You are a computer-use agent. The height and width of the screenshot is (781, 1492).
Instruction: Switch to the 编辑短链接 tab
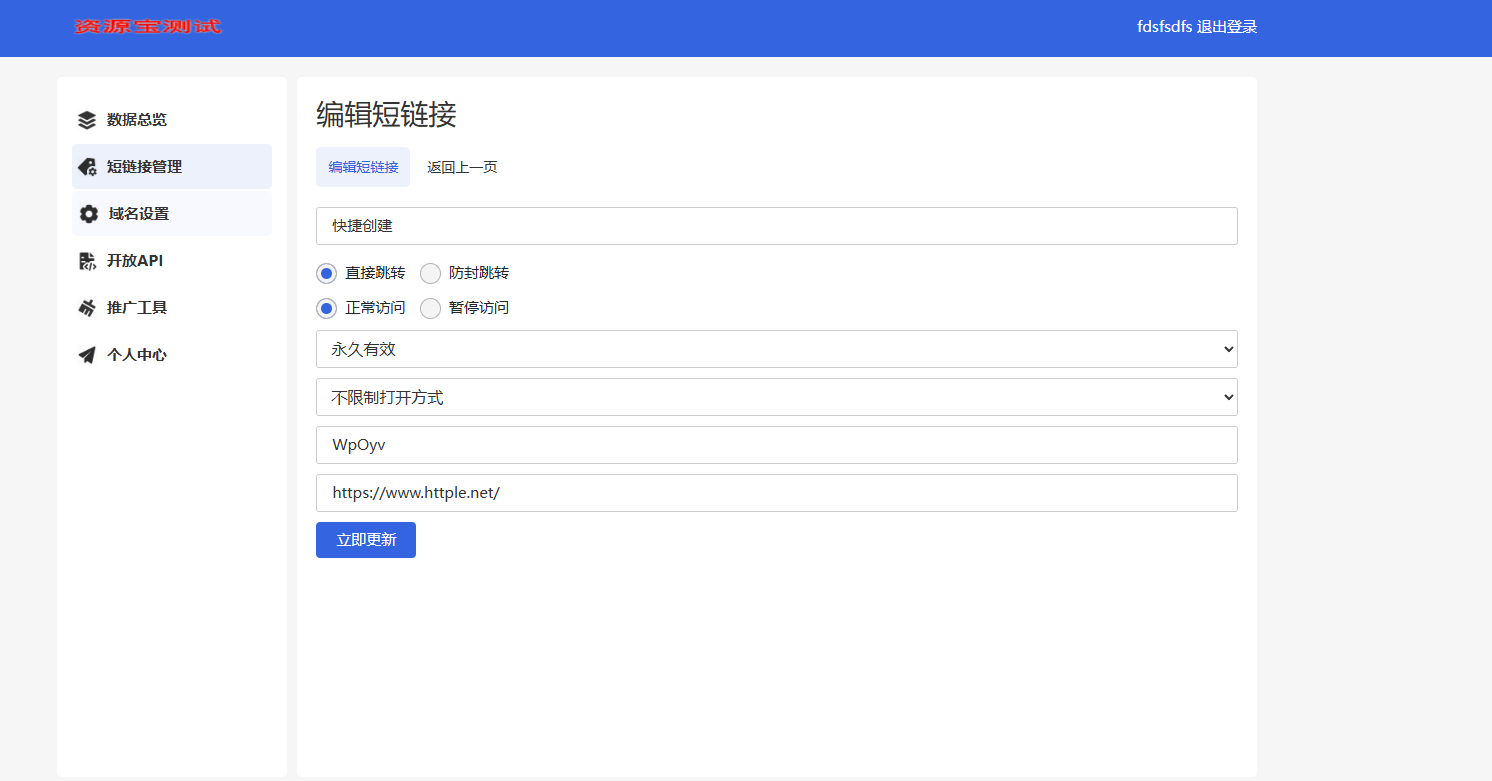point(363,167)
